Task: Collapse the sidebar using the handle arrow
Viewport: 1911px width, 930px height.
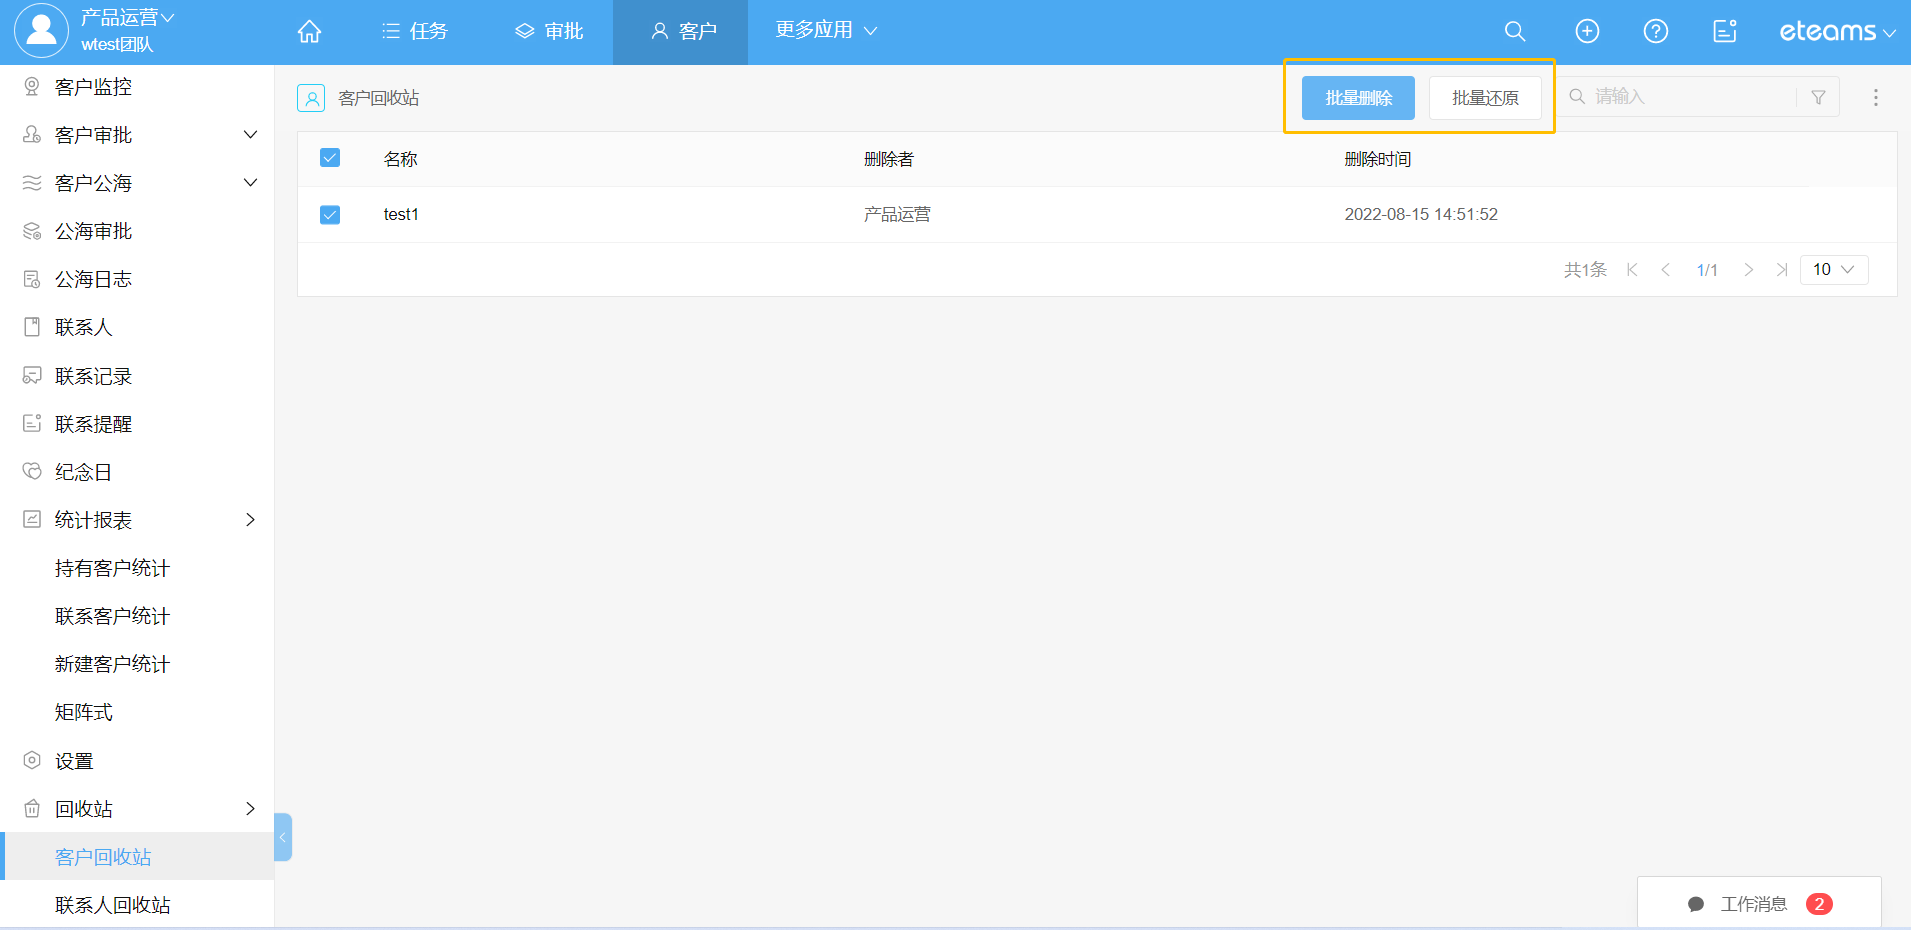Action: (x=283, y=837)
